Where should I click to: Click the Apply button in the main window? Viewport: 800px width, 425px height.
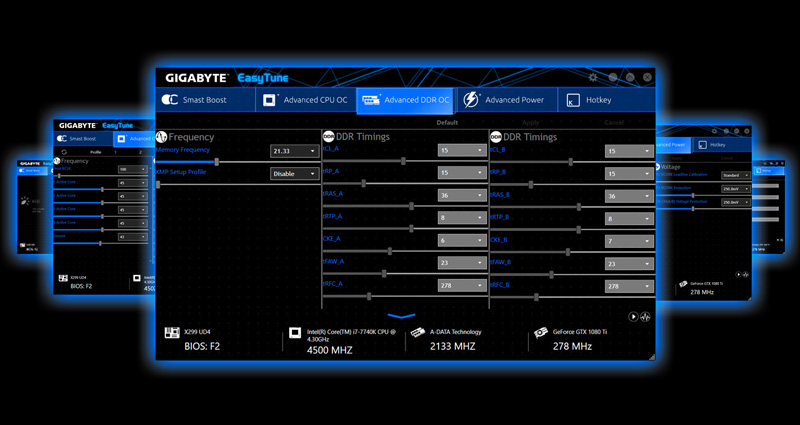click(x=531, y=122)
